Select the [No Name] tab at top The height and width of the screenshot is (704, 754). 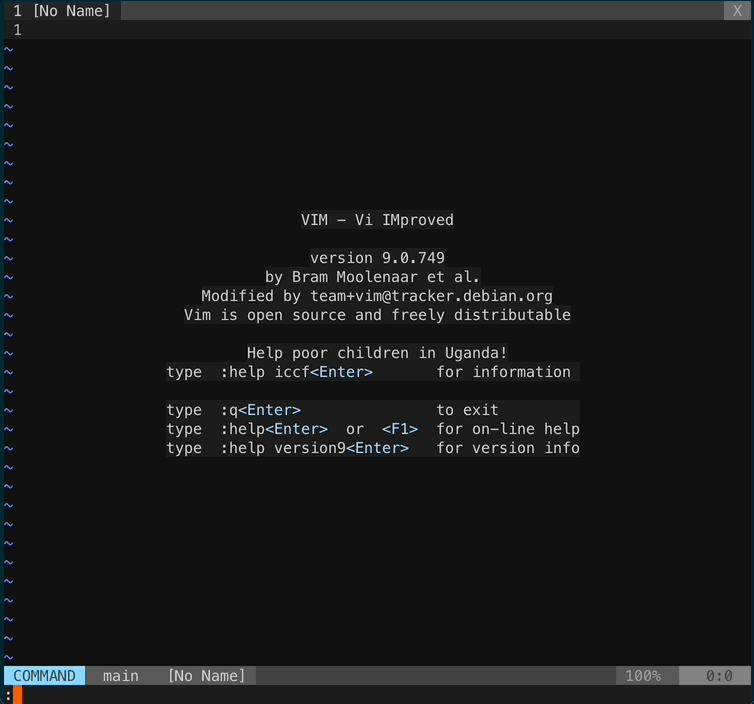coord(62,11)
